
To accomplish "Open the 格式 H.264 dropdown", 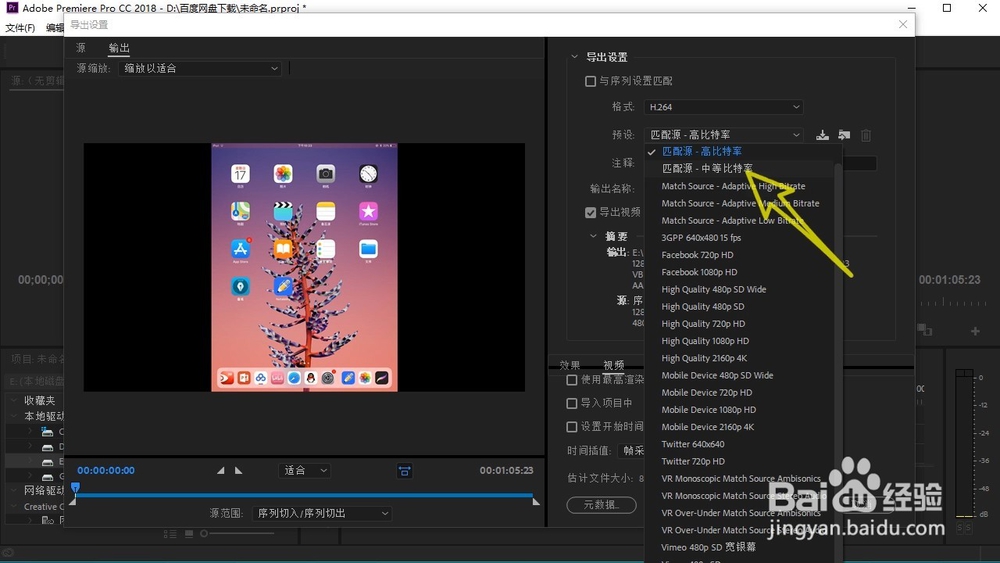I will (723, 107).
